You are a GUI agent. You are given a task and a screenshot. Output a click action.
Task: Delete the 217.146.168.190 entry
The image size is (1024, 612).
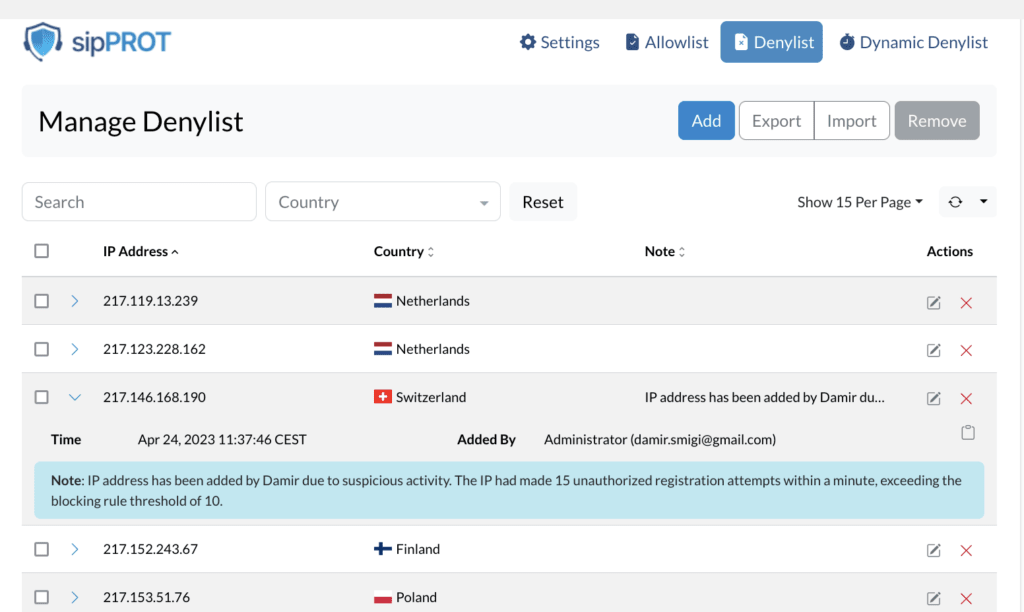(967, 398)
